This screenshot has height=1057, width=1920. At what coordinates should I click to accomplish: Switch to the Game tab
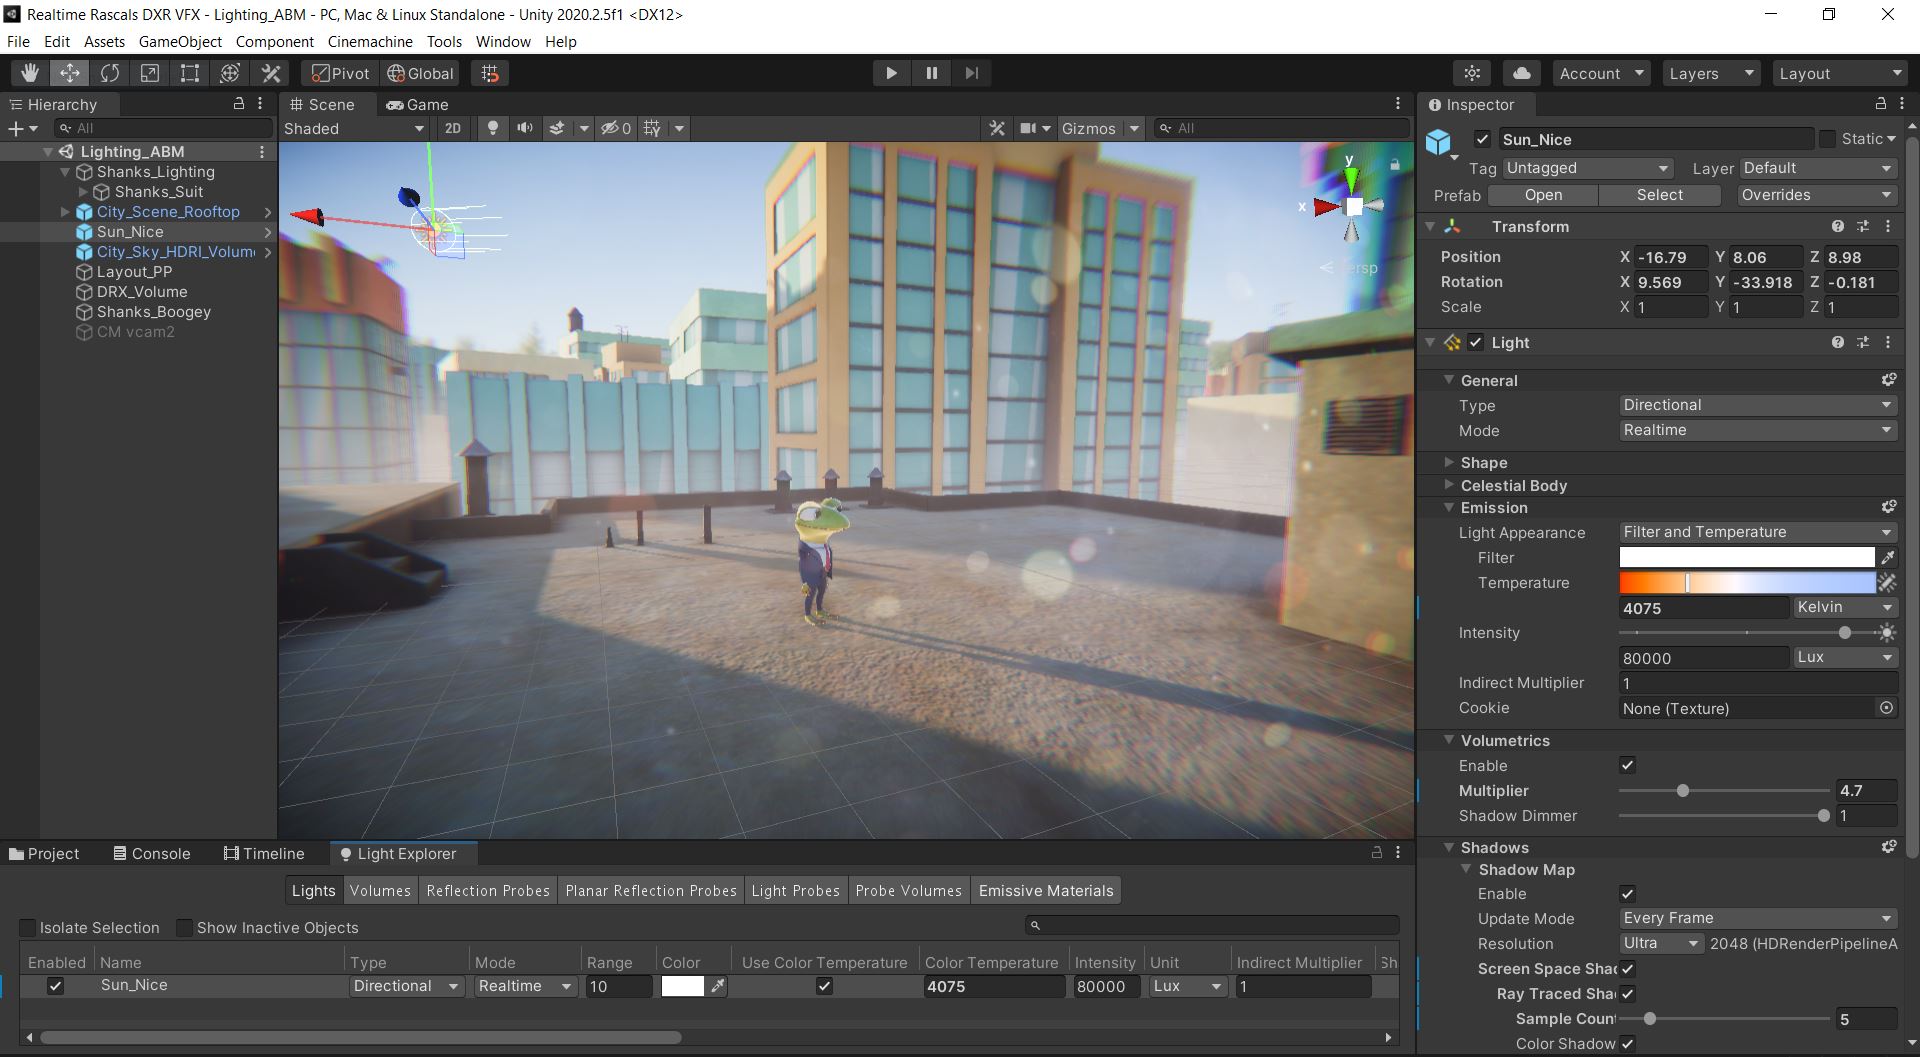[x=418, y=104]
